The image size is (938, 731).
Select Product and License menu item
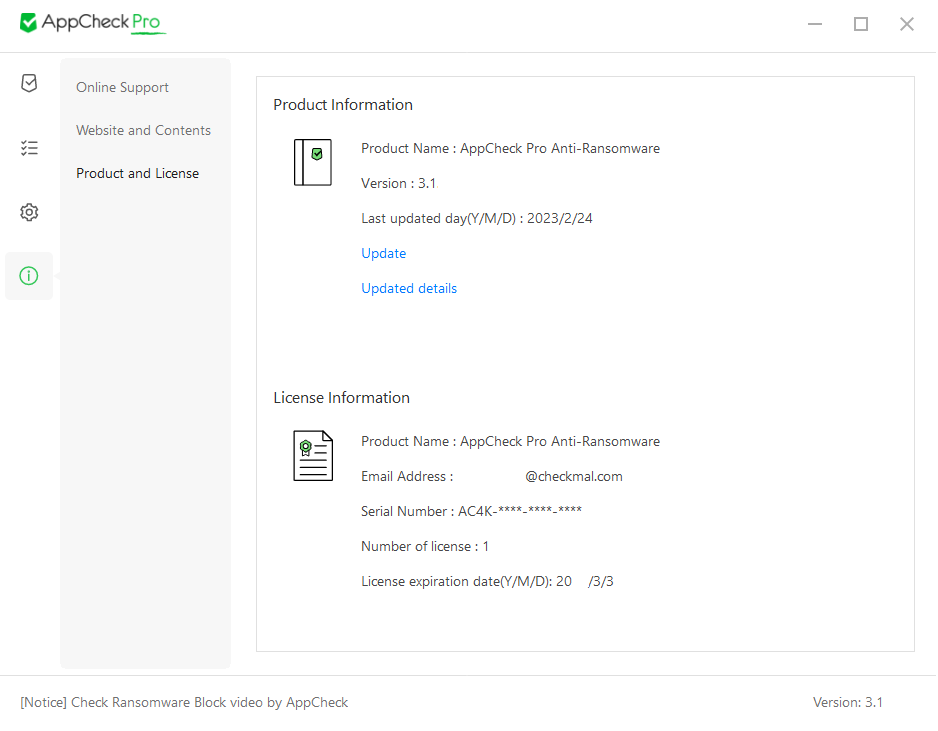pos(137,173)
